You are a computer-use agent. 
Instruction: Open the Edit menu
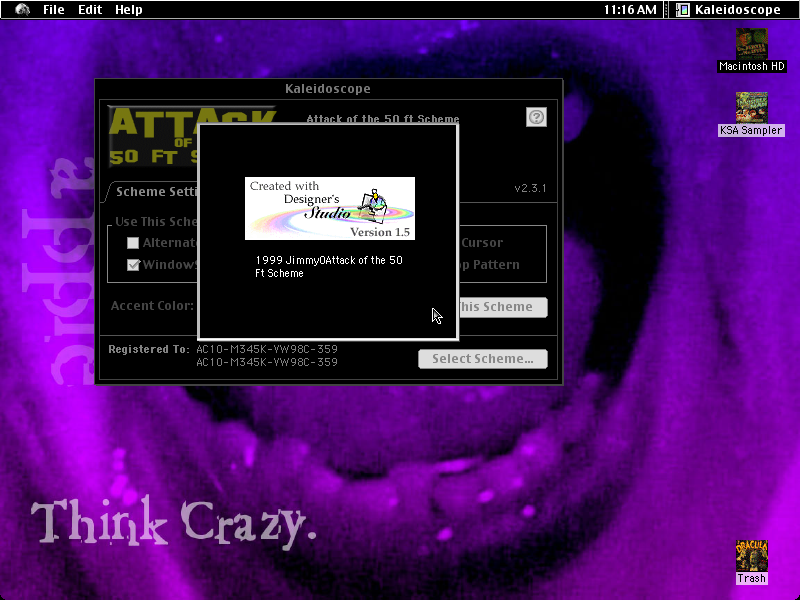coord(90,10)
